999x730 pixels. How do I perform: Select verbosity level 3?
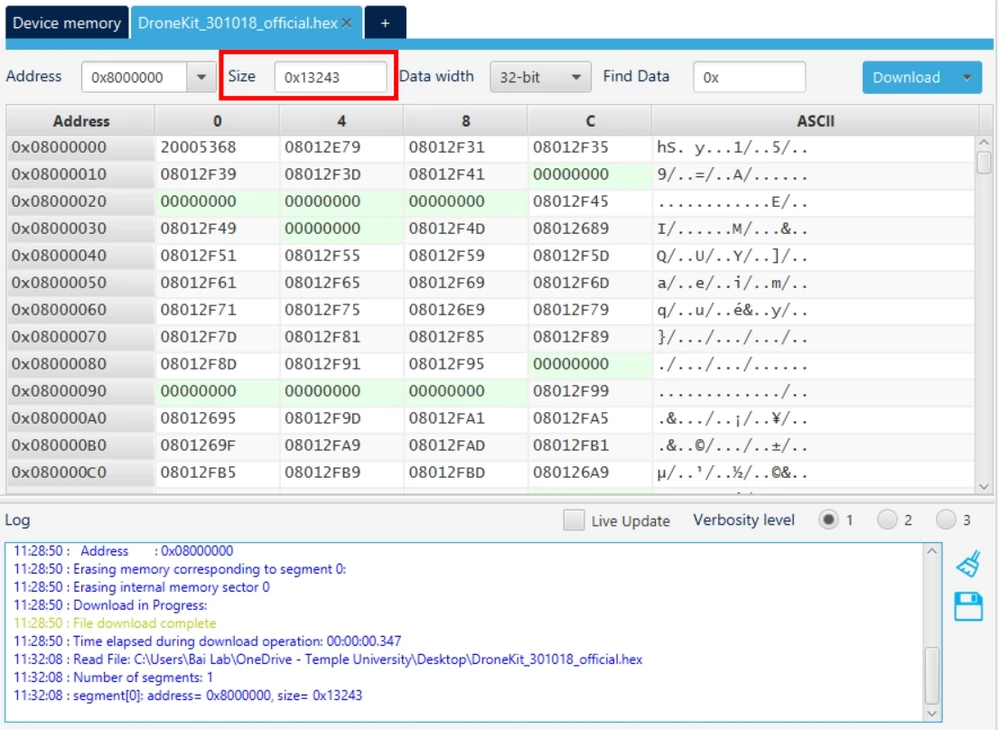click(x=946, y=520)
